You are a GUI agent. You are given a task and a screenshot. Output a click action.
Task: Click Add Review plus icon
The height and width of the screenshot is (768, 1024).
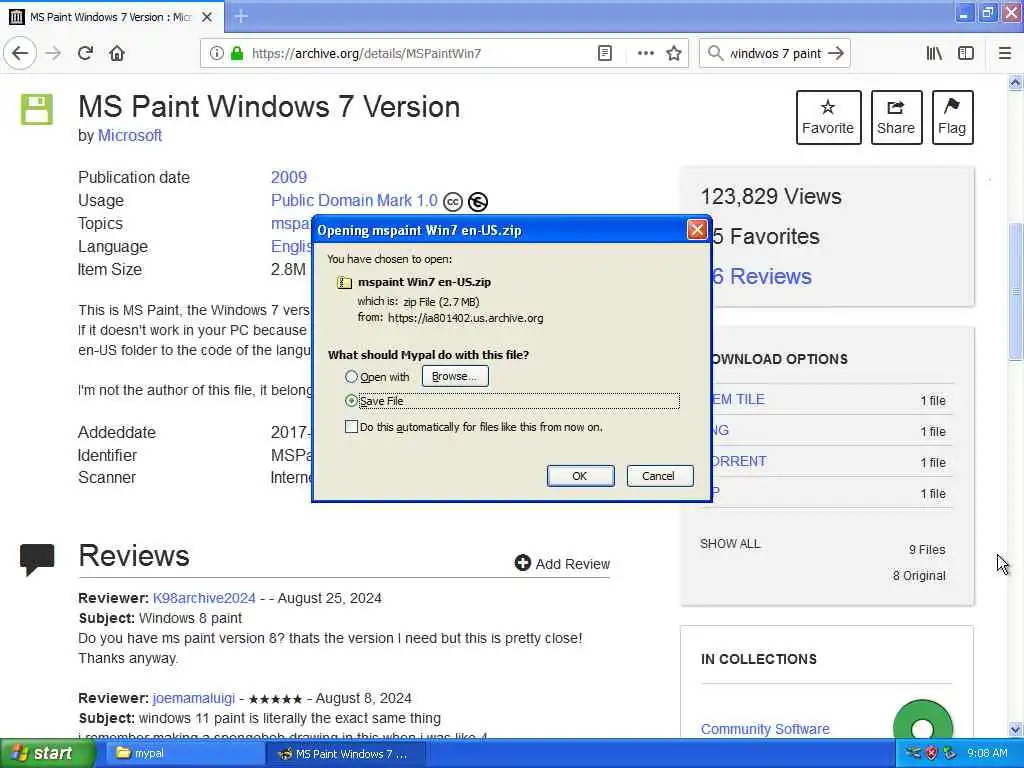click(x=522, y=563)
